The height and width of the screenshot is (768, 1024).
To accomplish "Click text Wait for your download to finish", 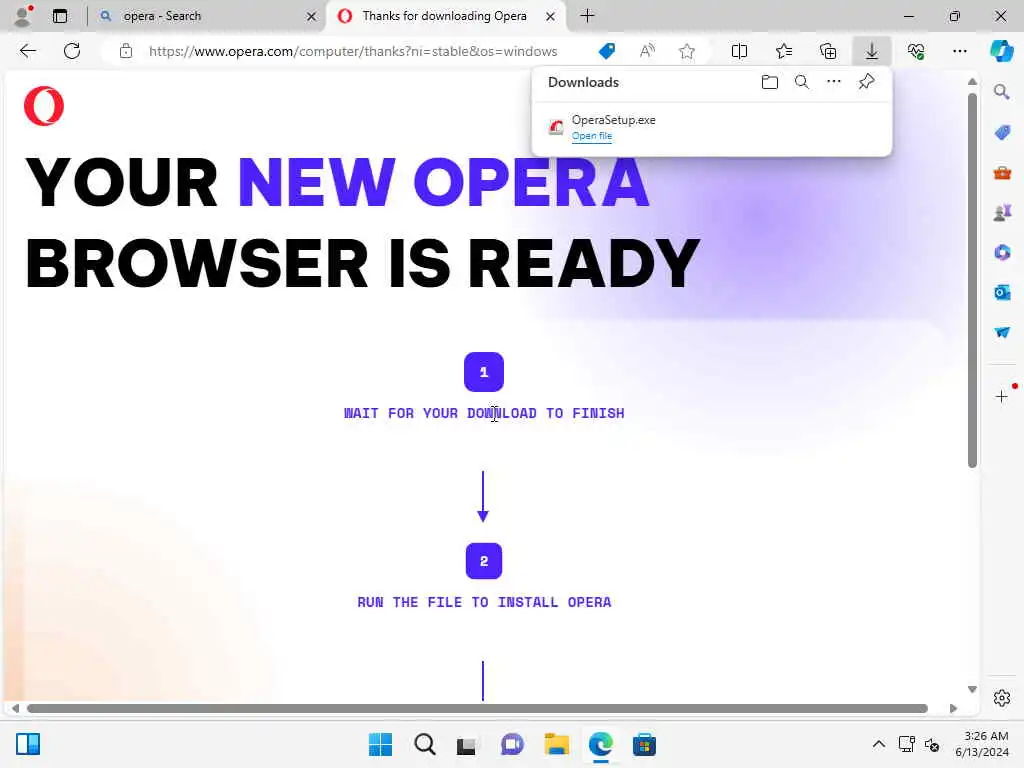I will pos(484,413).
